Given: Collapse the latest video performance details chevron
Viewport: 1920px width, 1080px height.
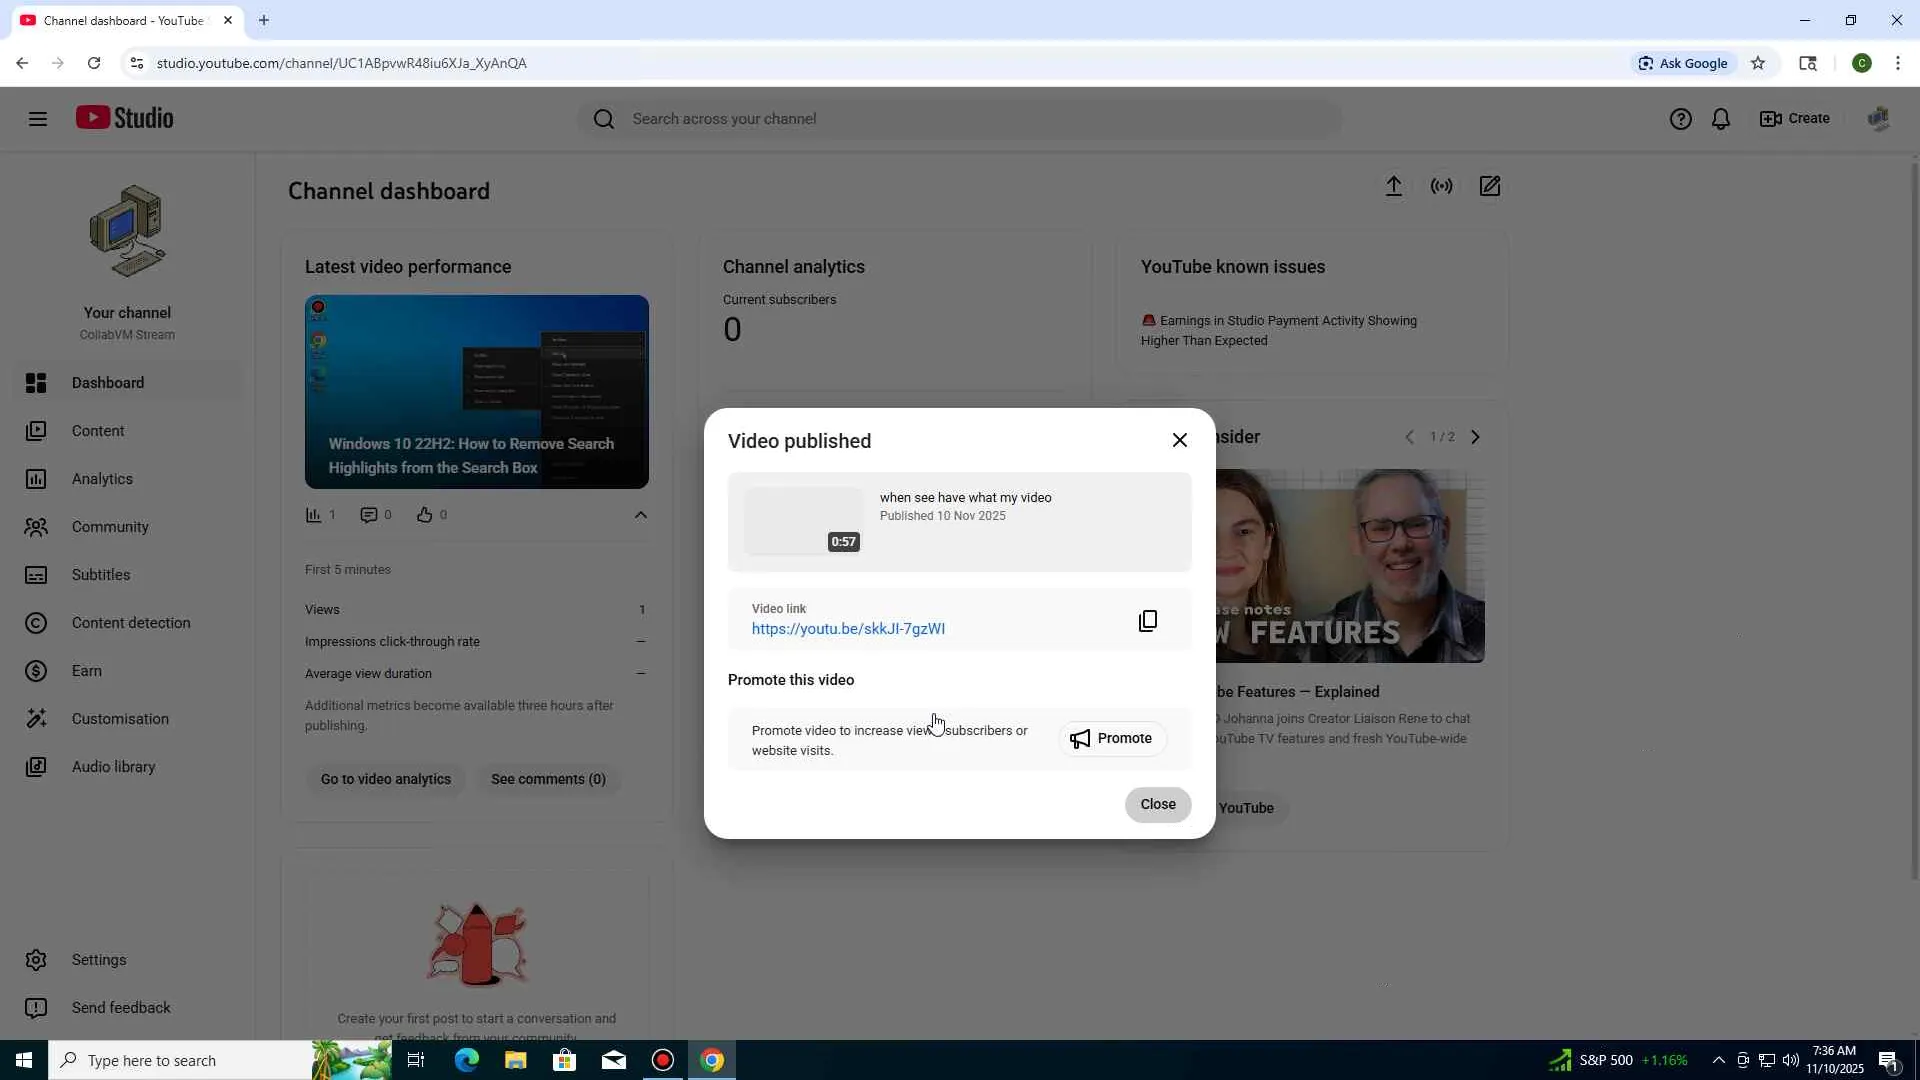Looking at the screenshot, I should coord(640,515).
